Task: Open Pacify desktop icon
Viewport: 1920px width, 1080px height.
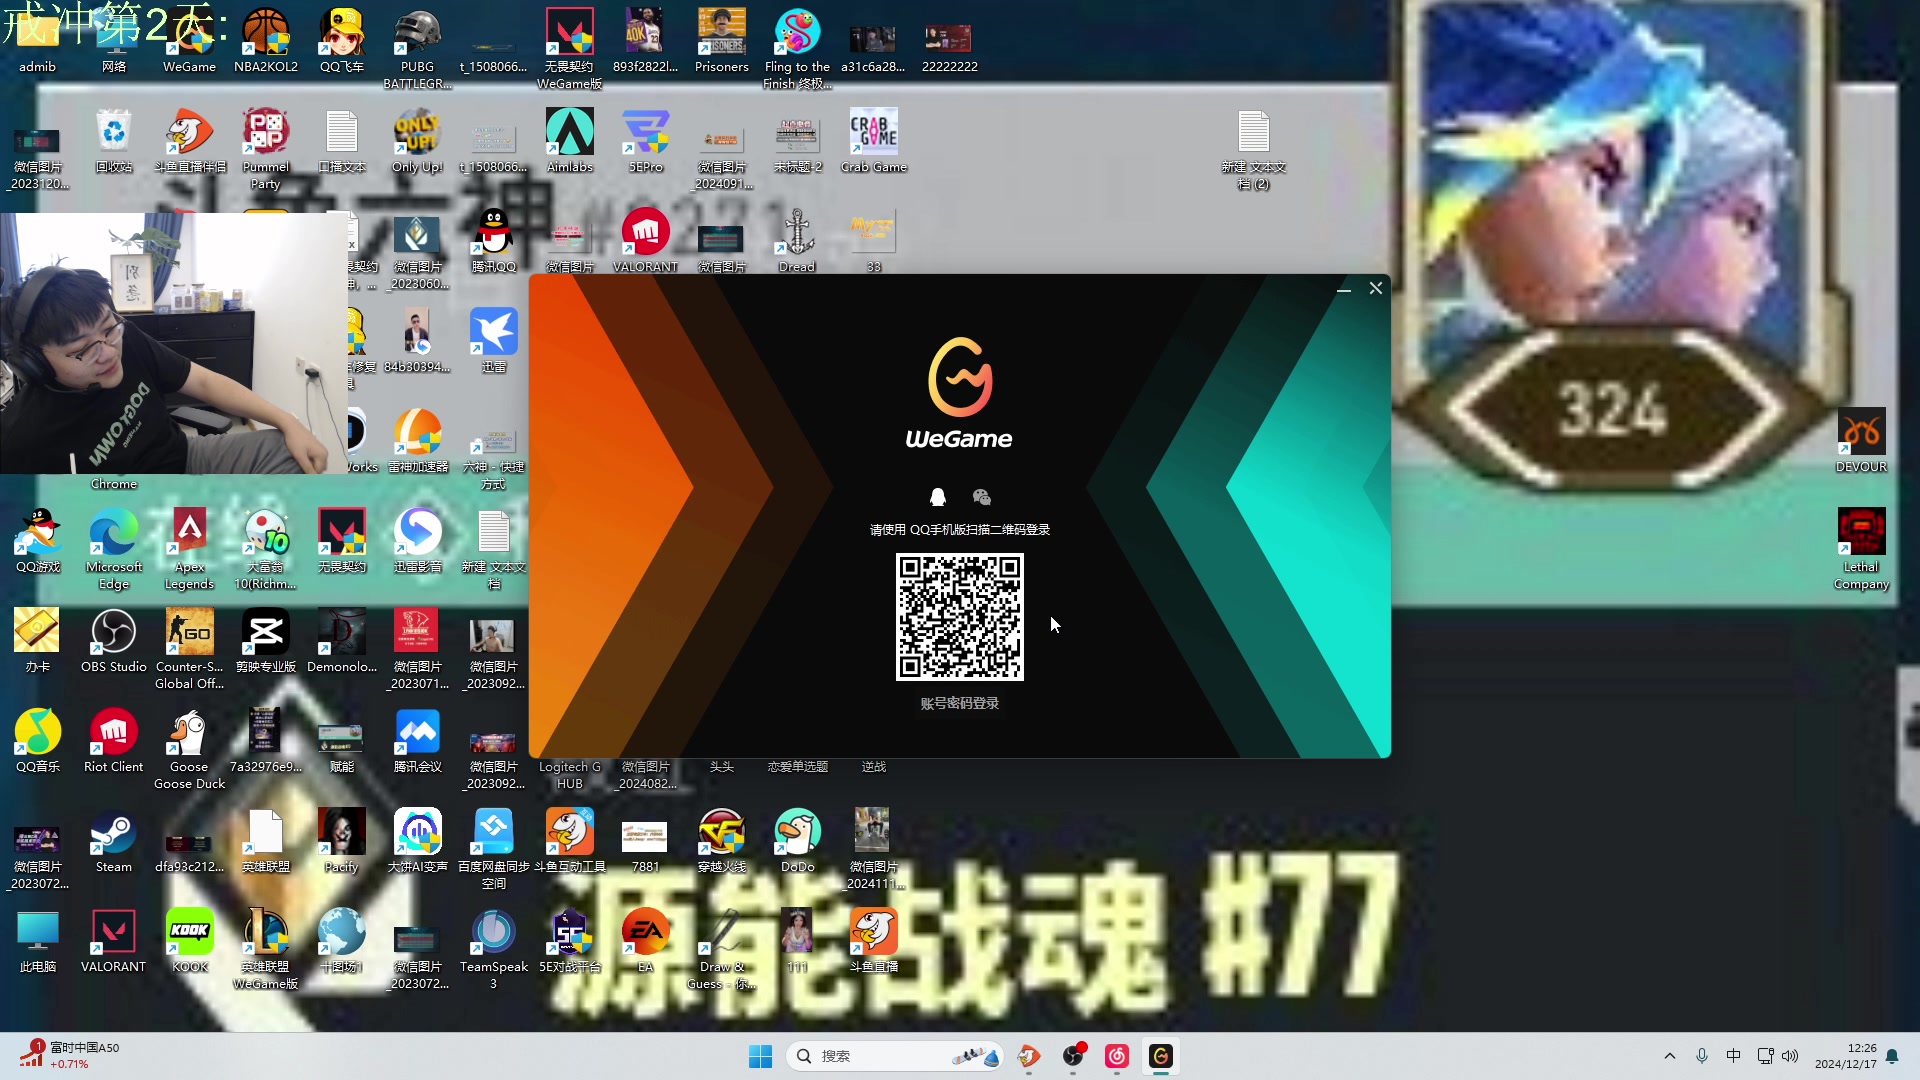Action: pyautogui.click(x=342, y=842)
